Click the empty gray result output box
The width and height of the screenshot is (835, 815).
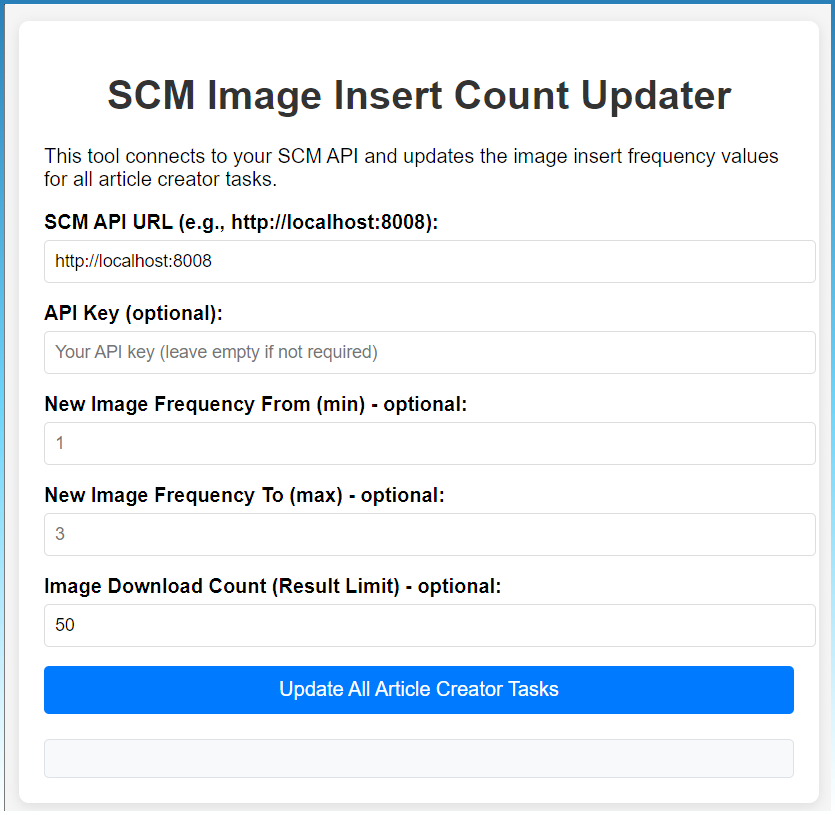tap(418, 758)
